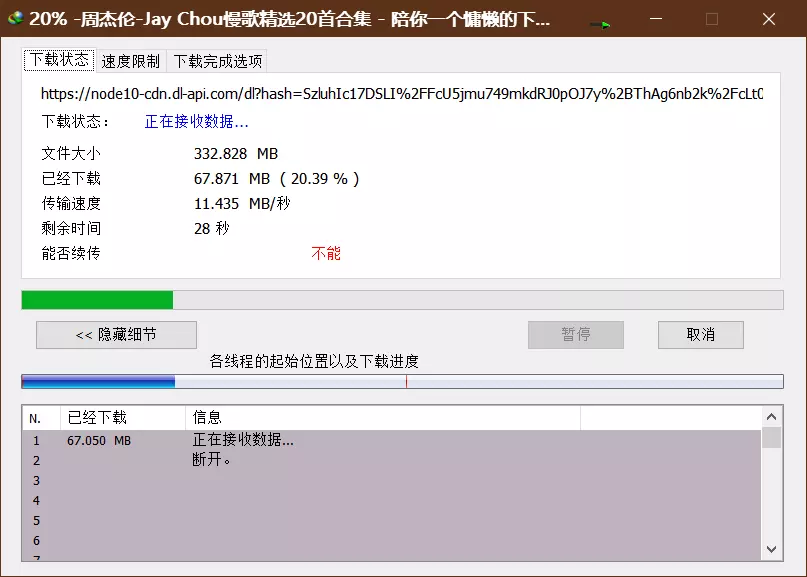The image size is (807, 577).
Task: Click the thread list scrollbar thumb
Action: point(771,438)
